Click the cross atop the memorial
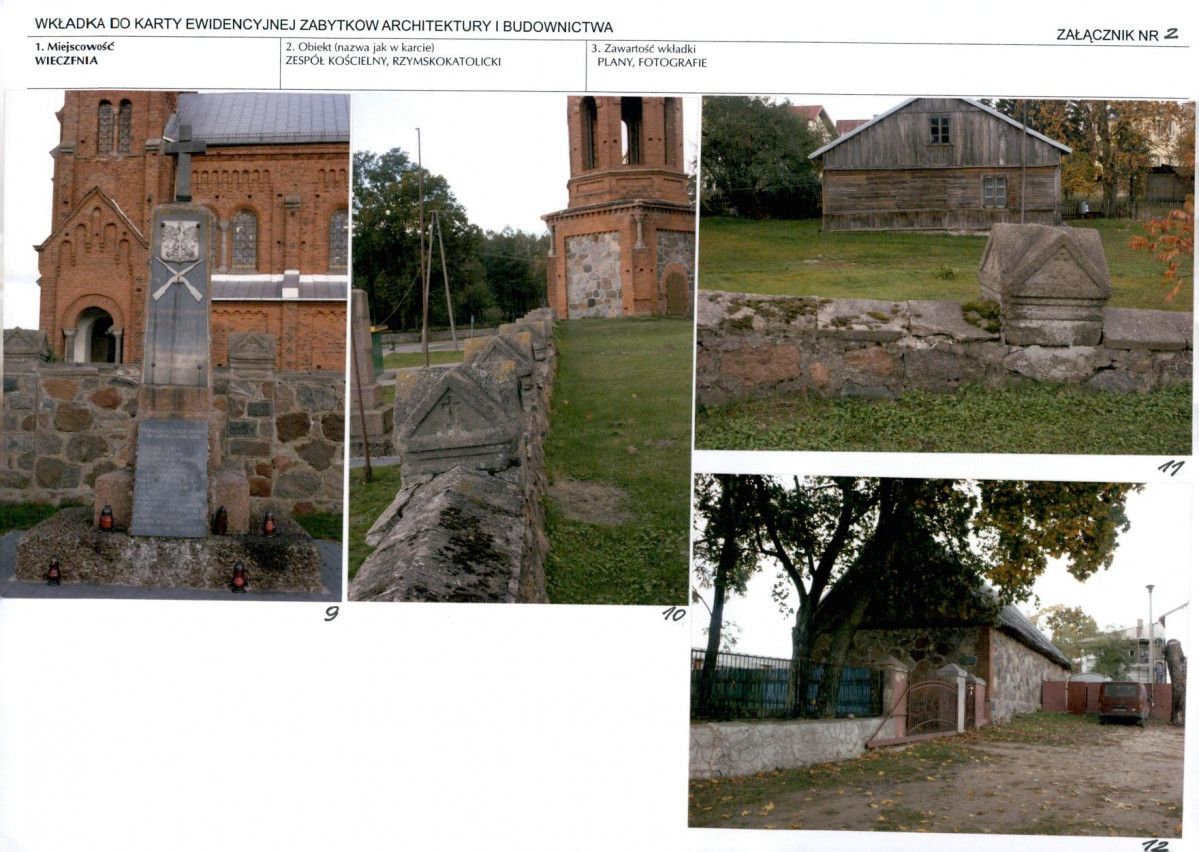 [184, 163]
